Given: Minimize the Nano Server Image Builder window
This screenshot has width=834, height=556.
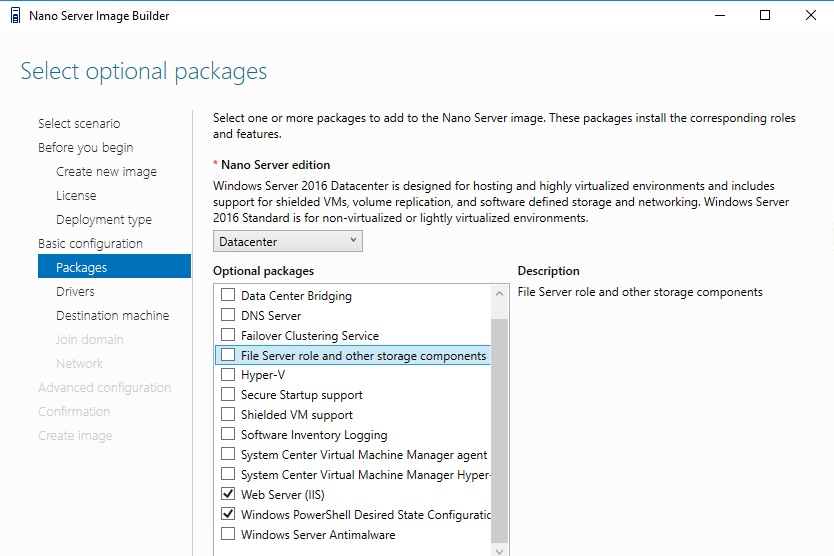Looking at the screenshot, I should [720, 15].
